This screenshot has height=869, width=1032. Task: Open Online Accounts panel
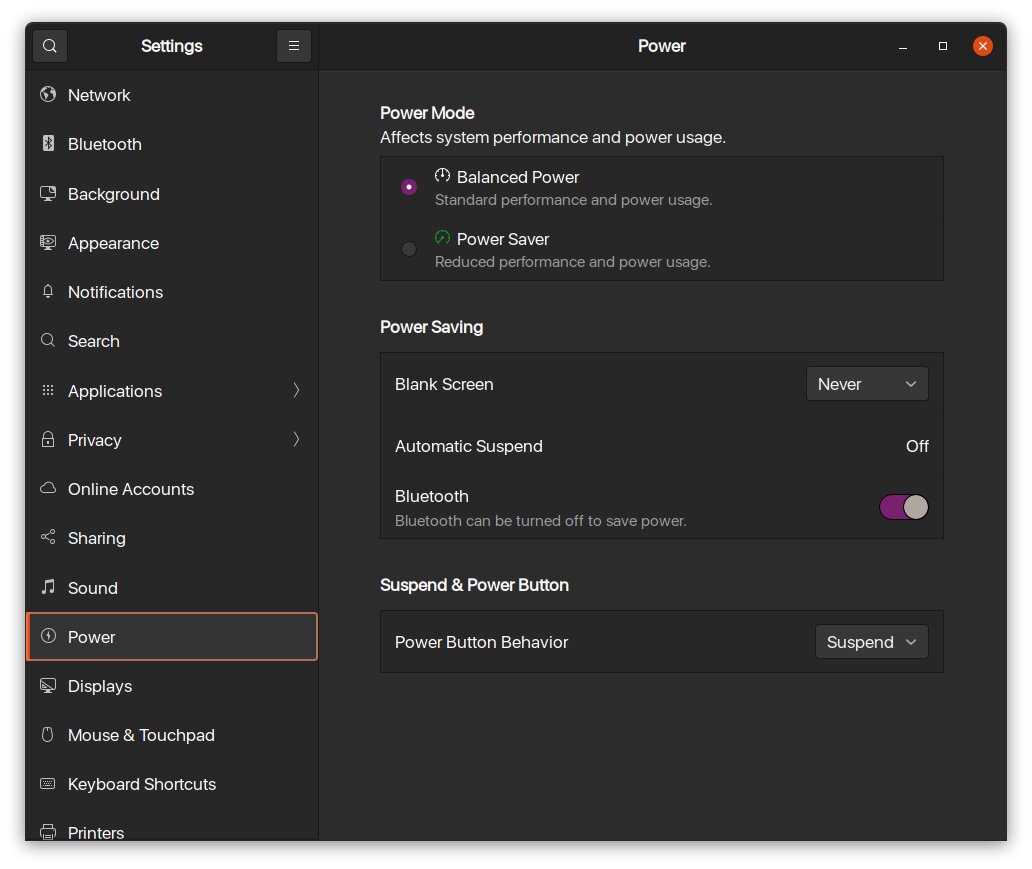pyautogui.click(x=172, y=488)
